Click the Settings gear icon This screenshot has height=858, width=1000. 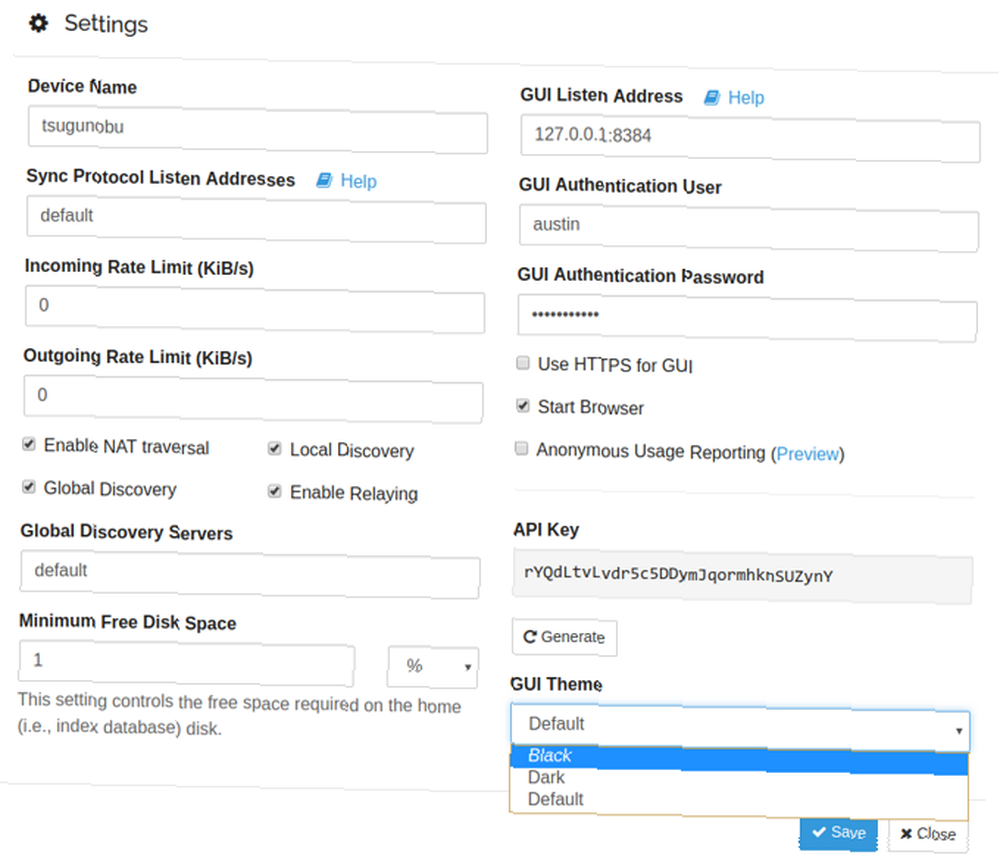38,24
